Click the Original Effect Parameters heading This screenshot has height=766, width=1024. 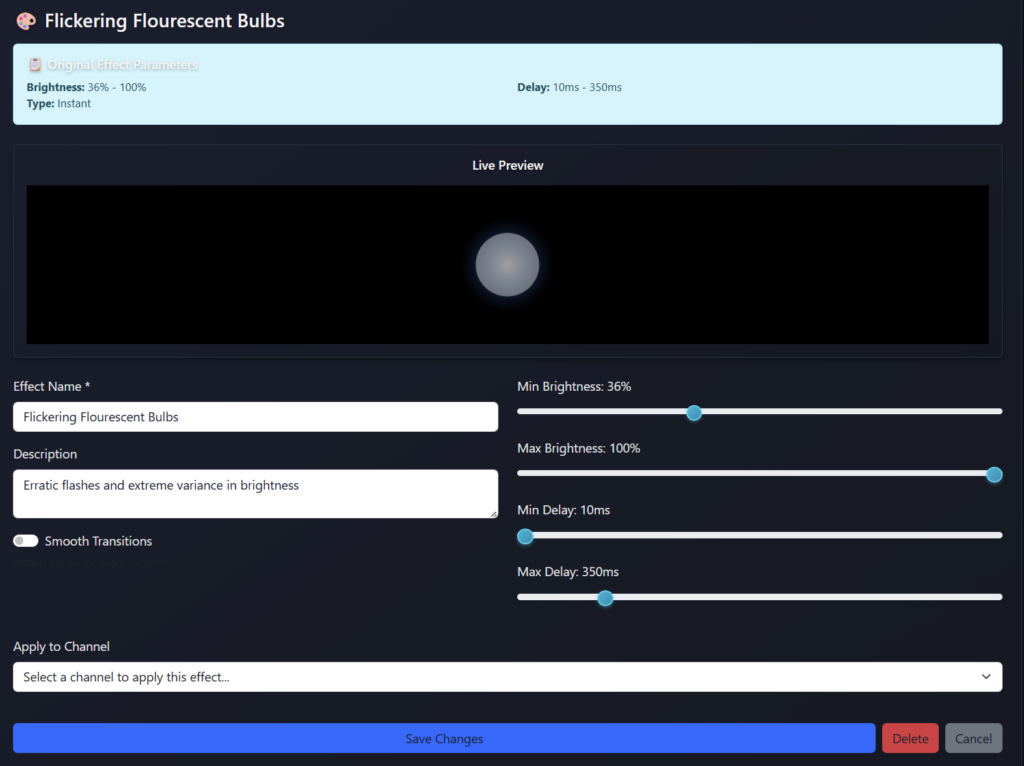pyautogui.click(x=122, y=65)
